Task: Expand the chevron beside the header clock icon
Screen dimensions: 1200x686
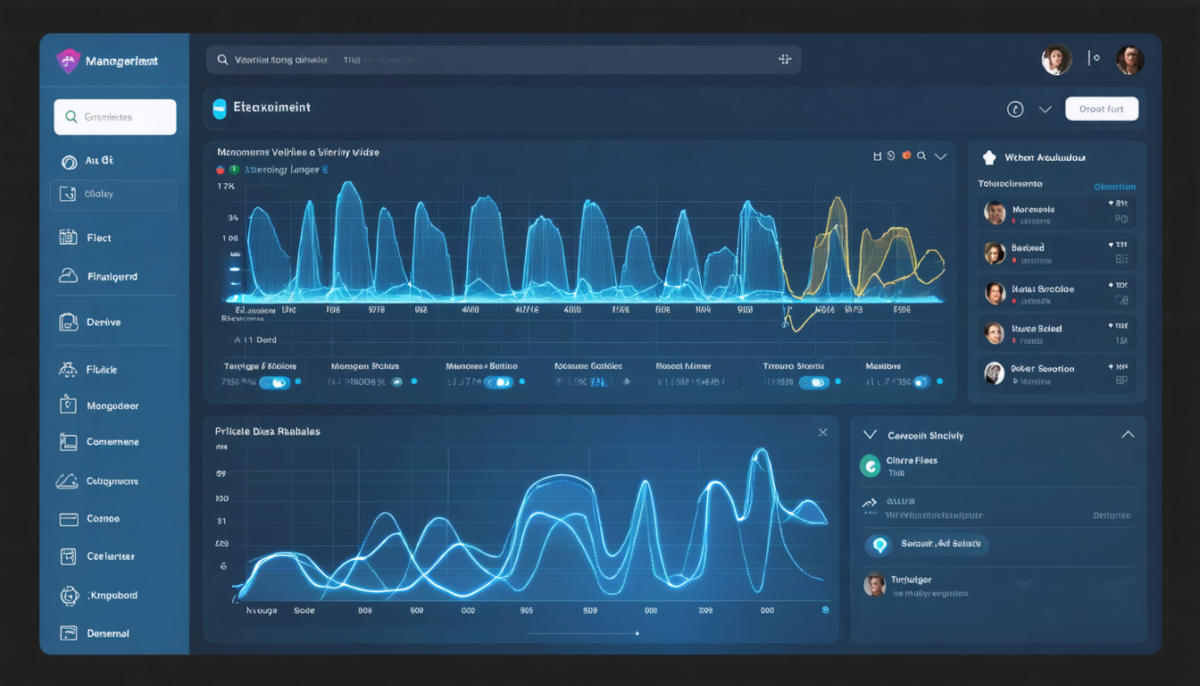Action: pos(1044,109)
